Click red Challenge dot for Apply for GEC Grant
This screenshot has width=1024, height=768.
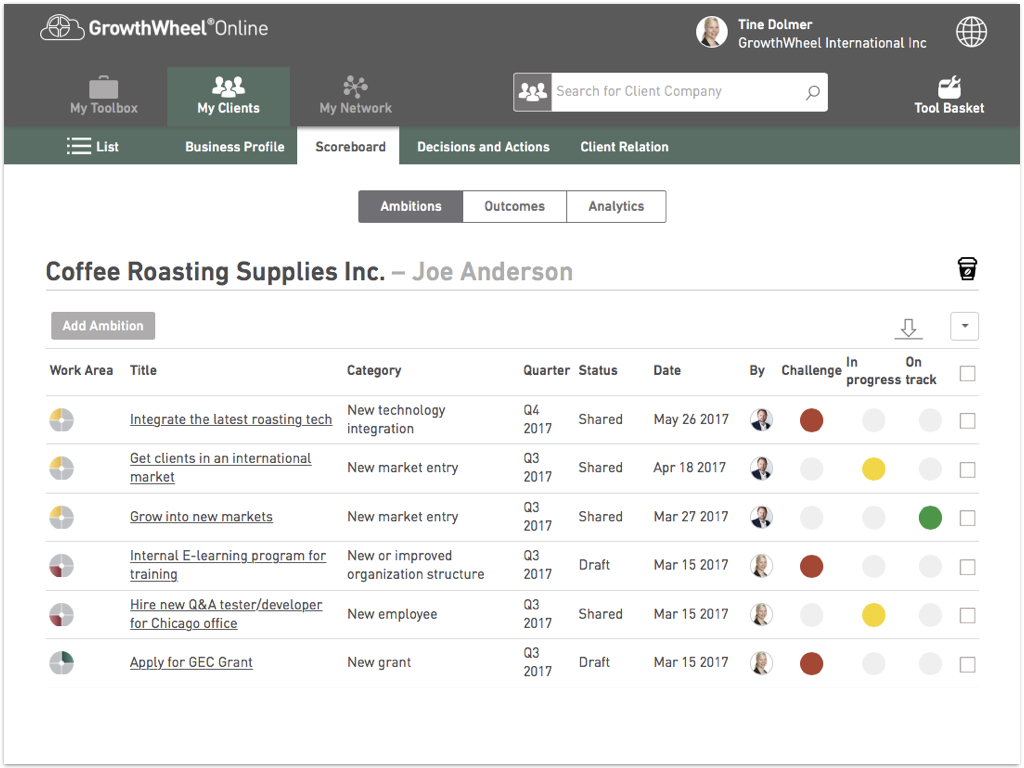tap(811, 664)
